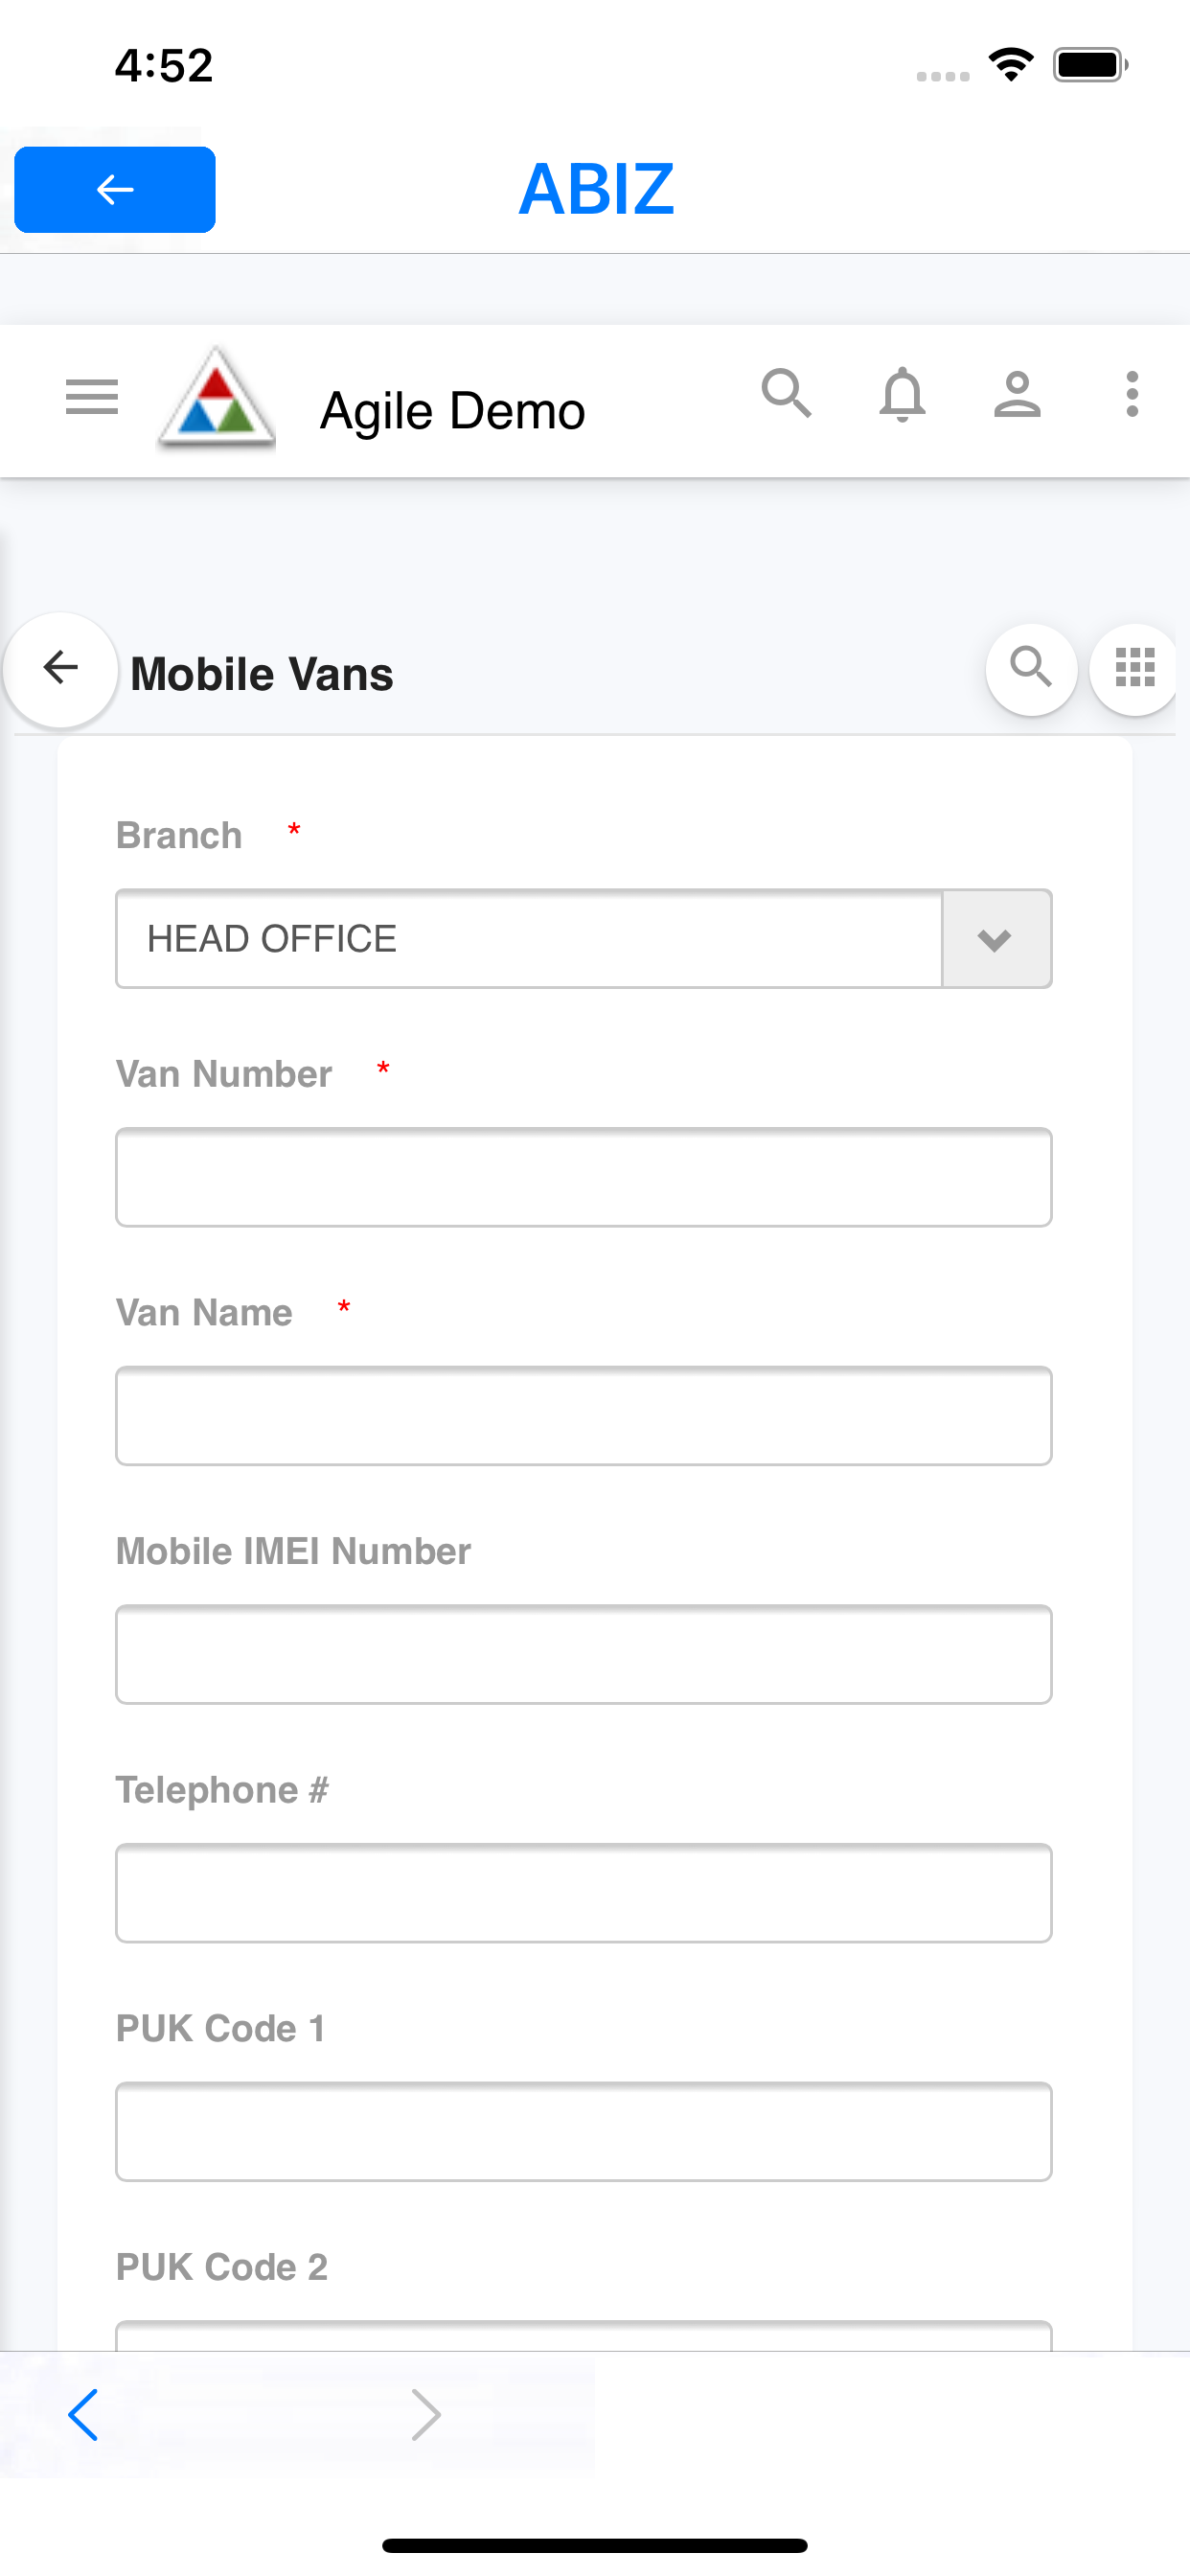Image resolution: width=1190 pixels, height=2576 pixels.
Task: View notifications via the bell icon
Action: click(x=902, y=394)
